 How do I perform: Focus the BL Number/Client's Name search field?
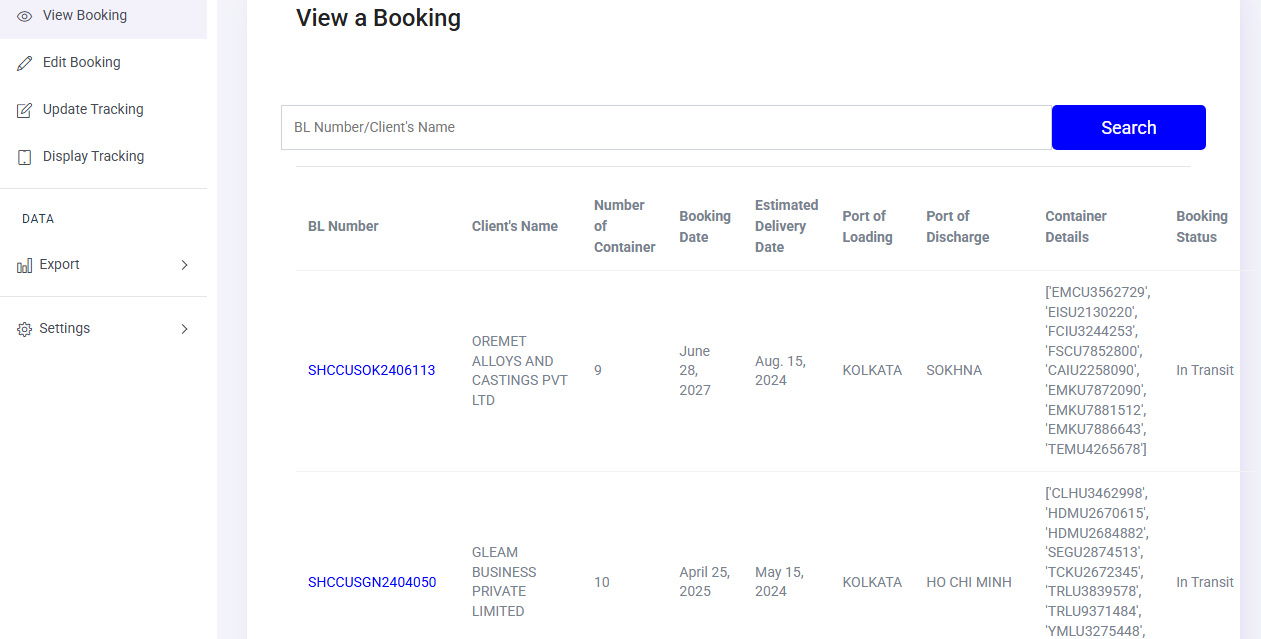pyautogui.click(x=665, y=127)
